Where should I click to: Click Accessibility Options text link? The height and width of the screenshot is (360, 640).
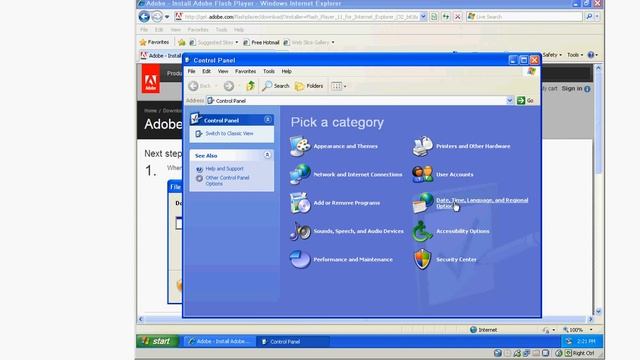tap(462, 231)
